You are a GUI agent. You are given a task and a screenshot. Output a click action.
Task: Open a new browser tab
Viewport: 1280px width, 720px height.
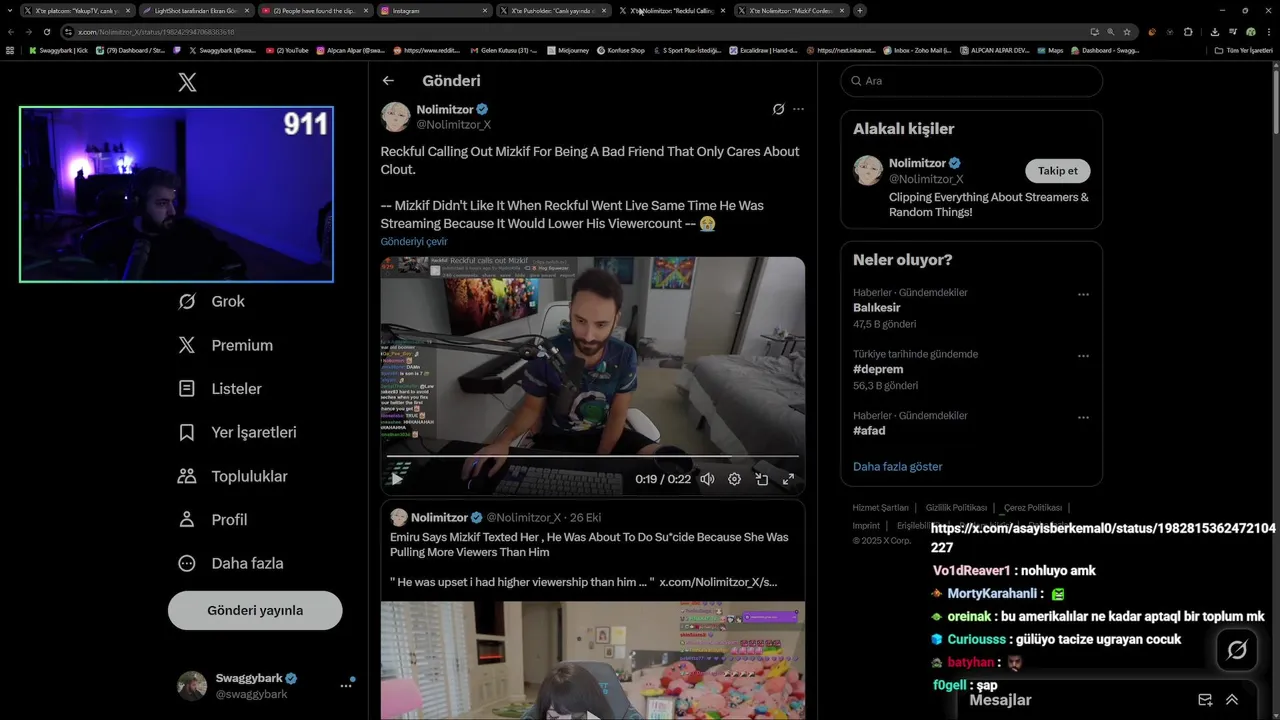point(860,10)
